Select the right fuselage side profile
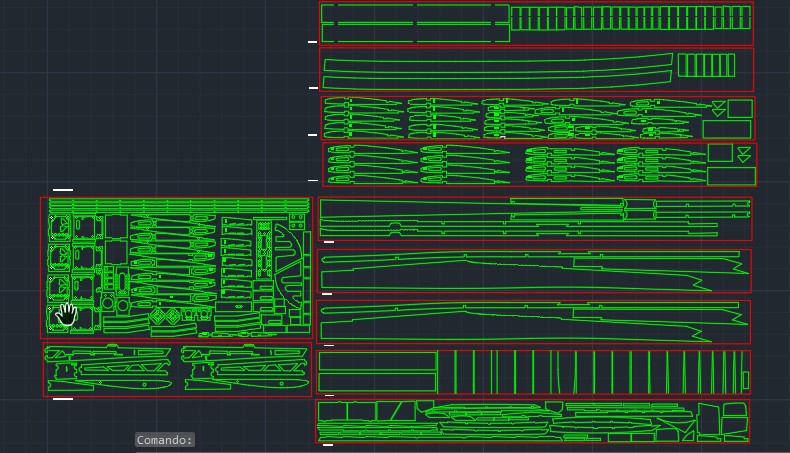The image size is (790, 453). pyautogui.click(x=245, y=369)
